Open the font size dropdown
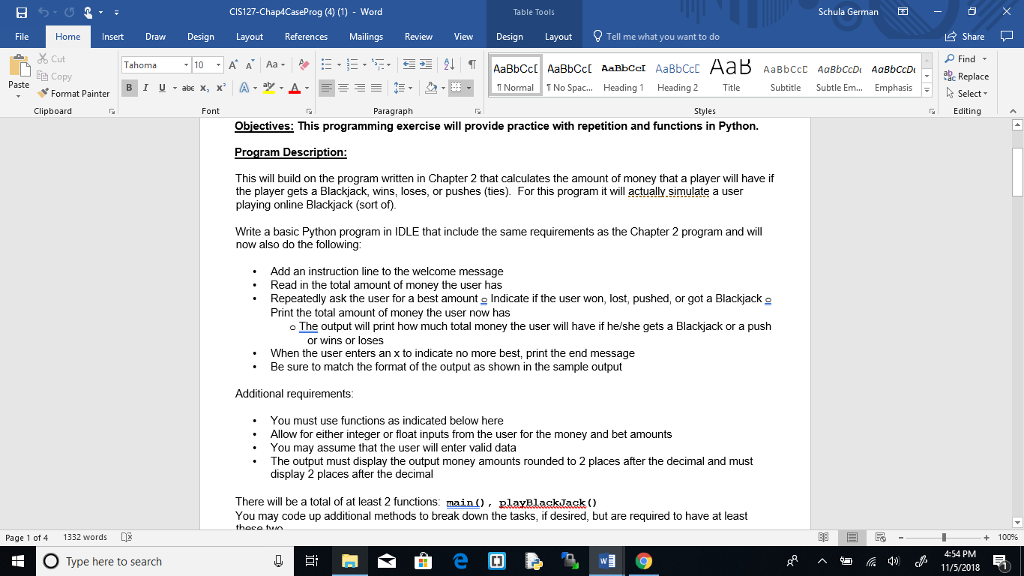Image resolution: width=1024 pixels, height=576 pixels. tap(217, 65)
